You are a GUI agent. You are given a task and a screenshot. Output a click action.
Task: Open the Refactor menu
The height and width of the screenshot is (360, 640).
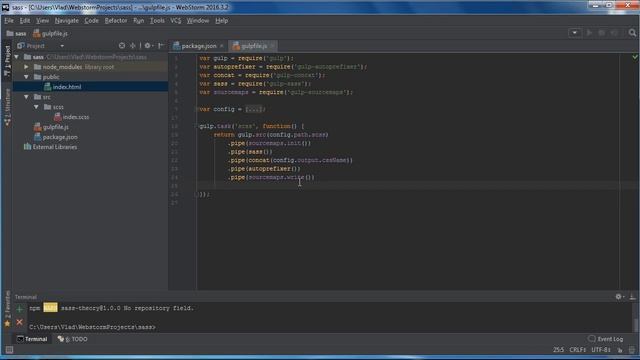(x=116, y=20)
